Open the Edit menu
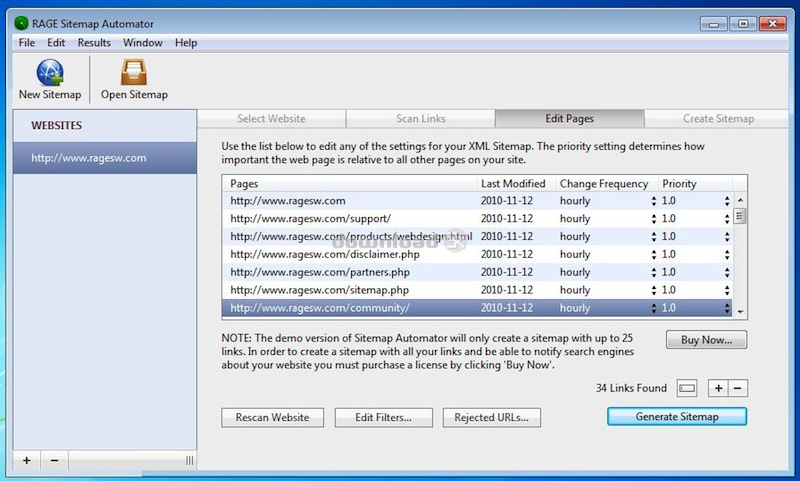The width and height of the screenshot is (800, 481). [56, 43]
